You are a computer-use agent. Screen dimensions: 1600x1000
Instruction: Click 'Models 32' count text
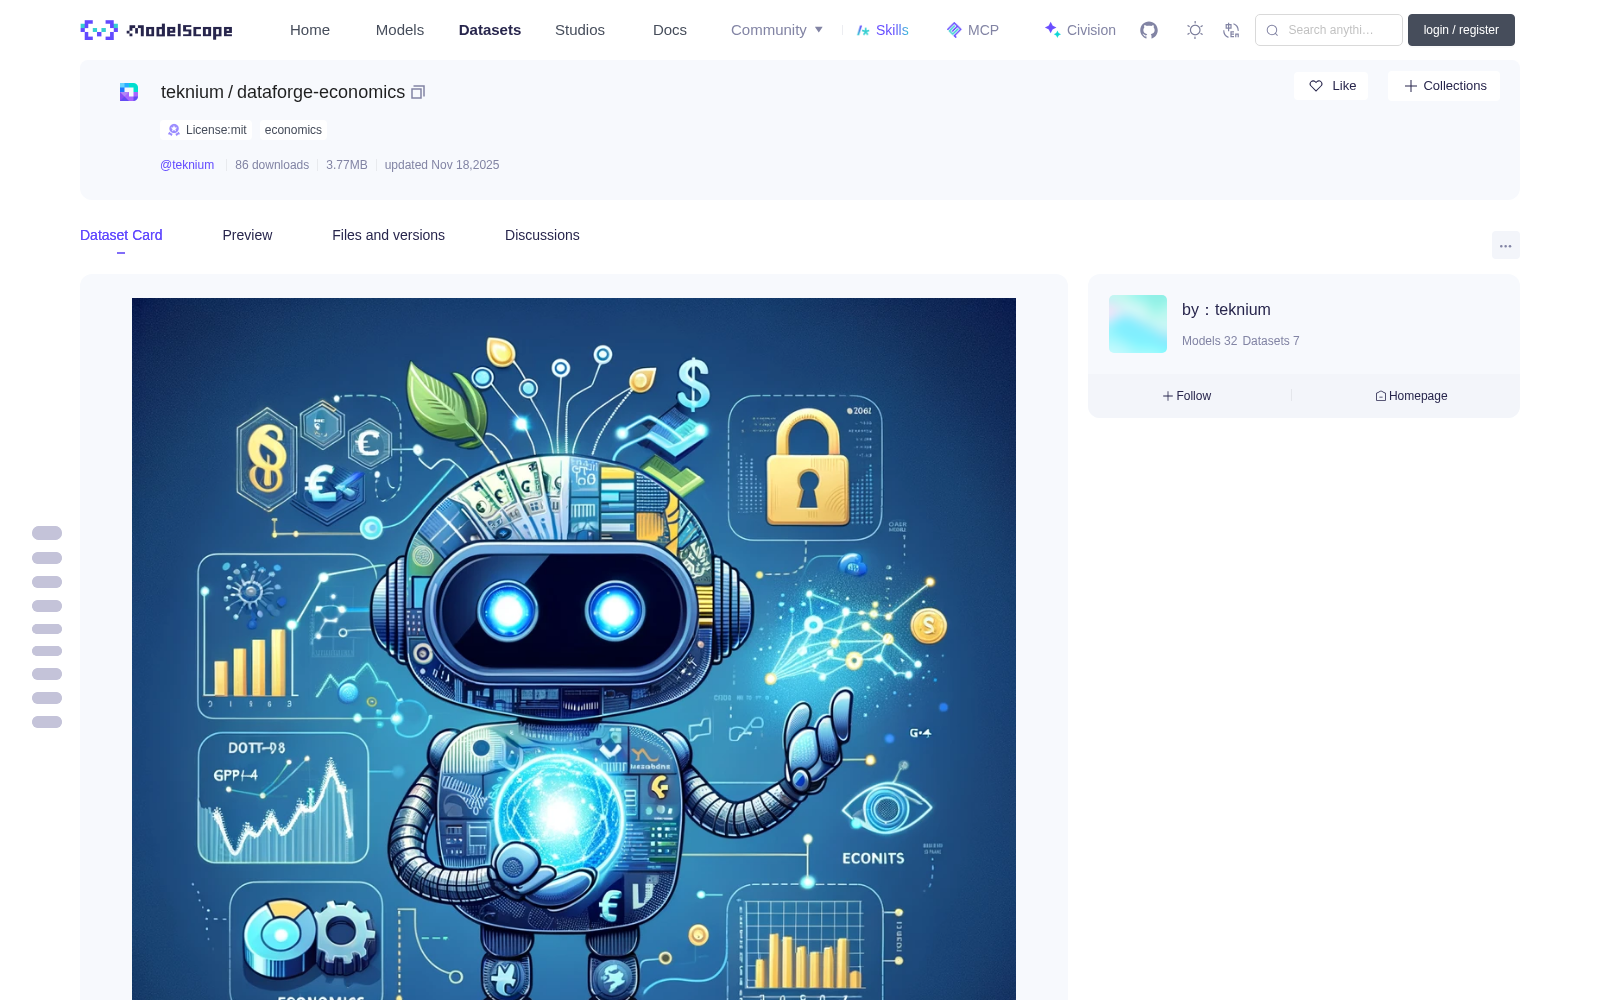(1209, 341)
